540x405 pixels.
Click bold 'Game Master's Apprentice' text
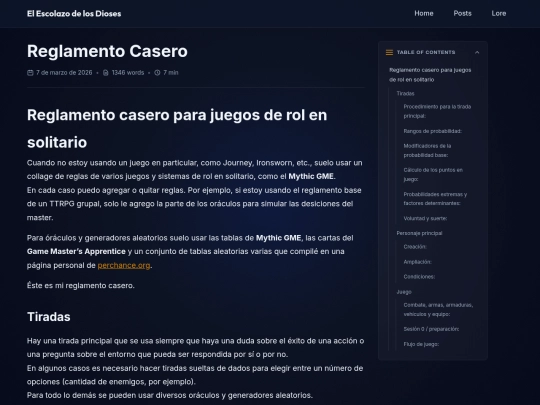(x=76, y=252)
